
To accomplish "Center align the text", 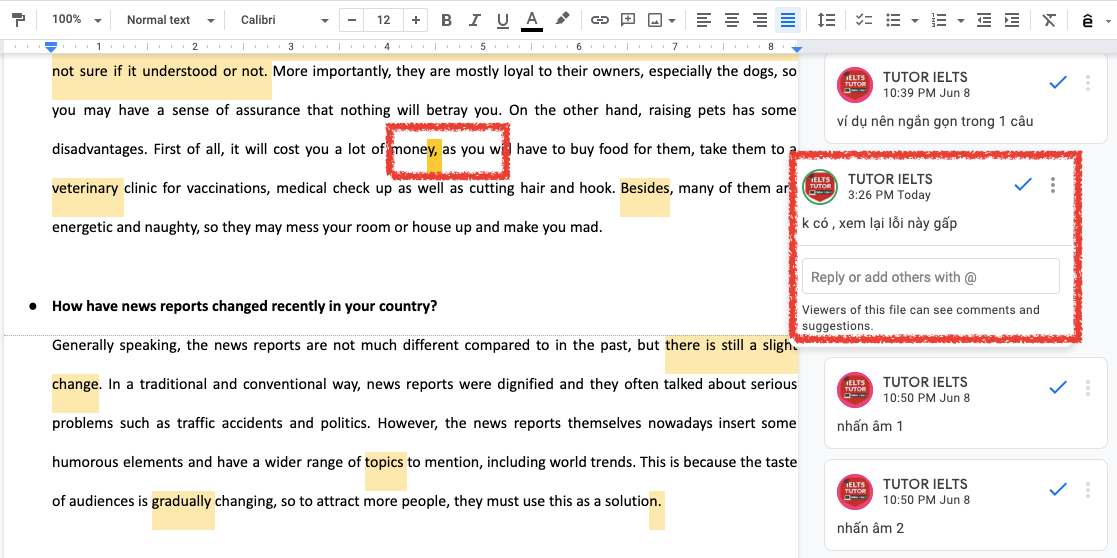I will click(x=732, y=20).
